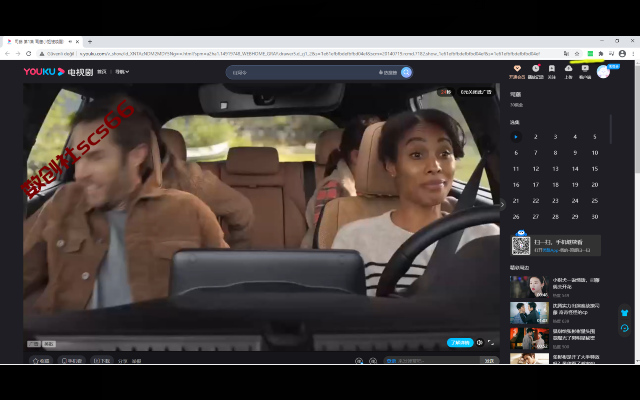
Task: Click the star collect button below player
Action: (x=40, y=361)
